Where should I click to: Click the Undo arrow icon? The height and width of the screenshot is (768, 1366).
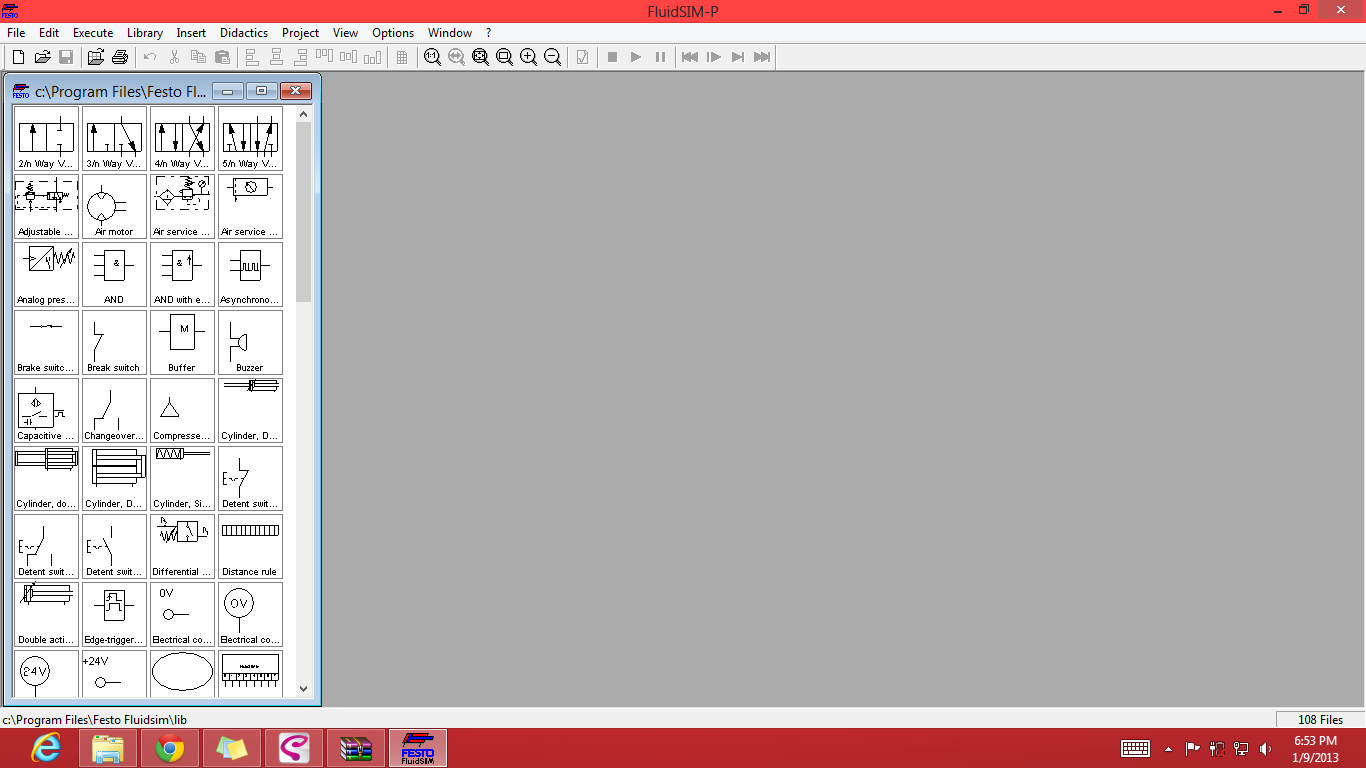(x=150, y=57)
